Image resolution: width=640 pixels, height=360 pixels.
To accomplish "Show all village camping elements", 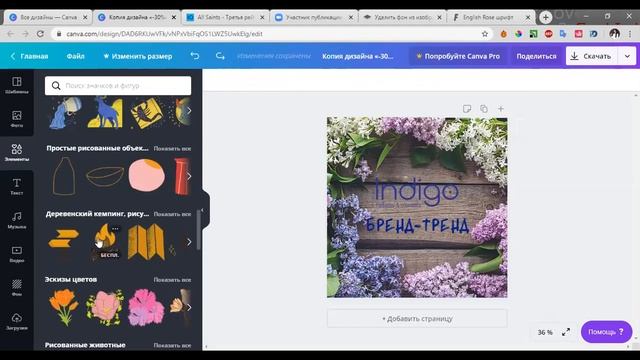I will [172, 214].
